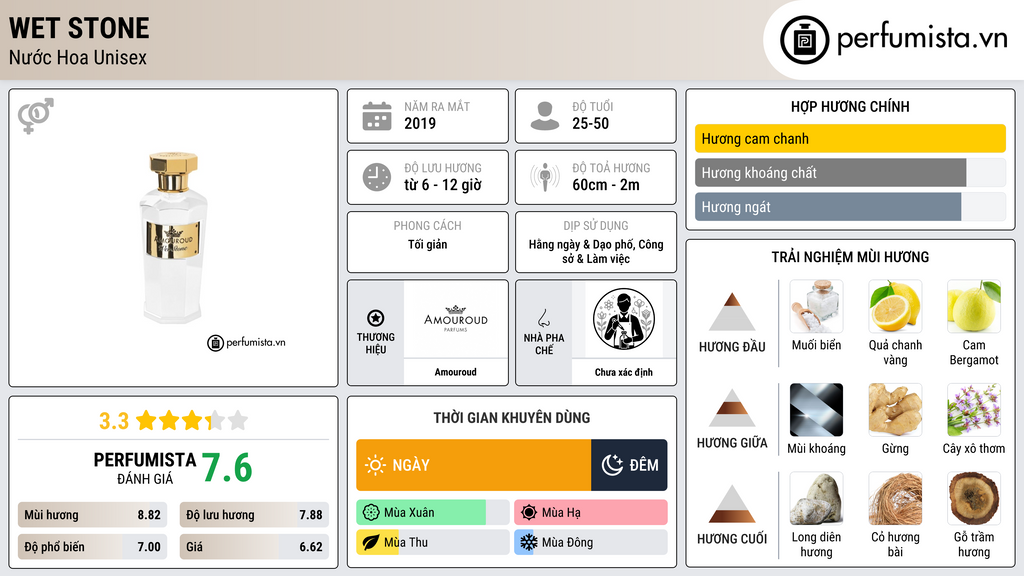Click the star rating icons next to 3.3
The width and height of the screenshot is (1024, 576).
(192, 420)
